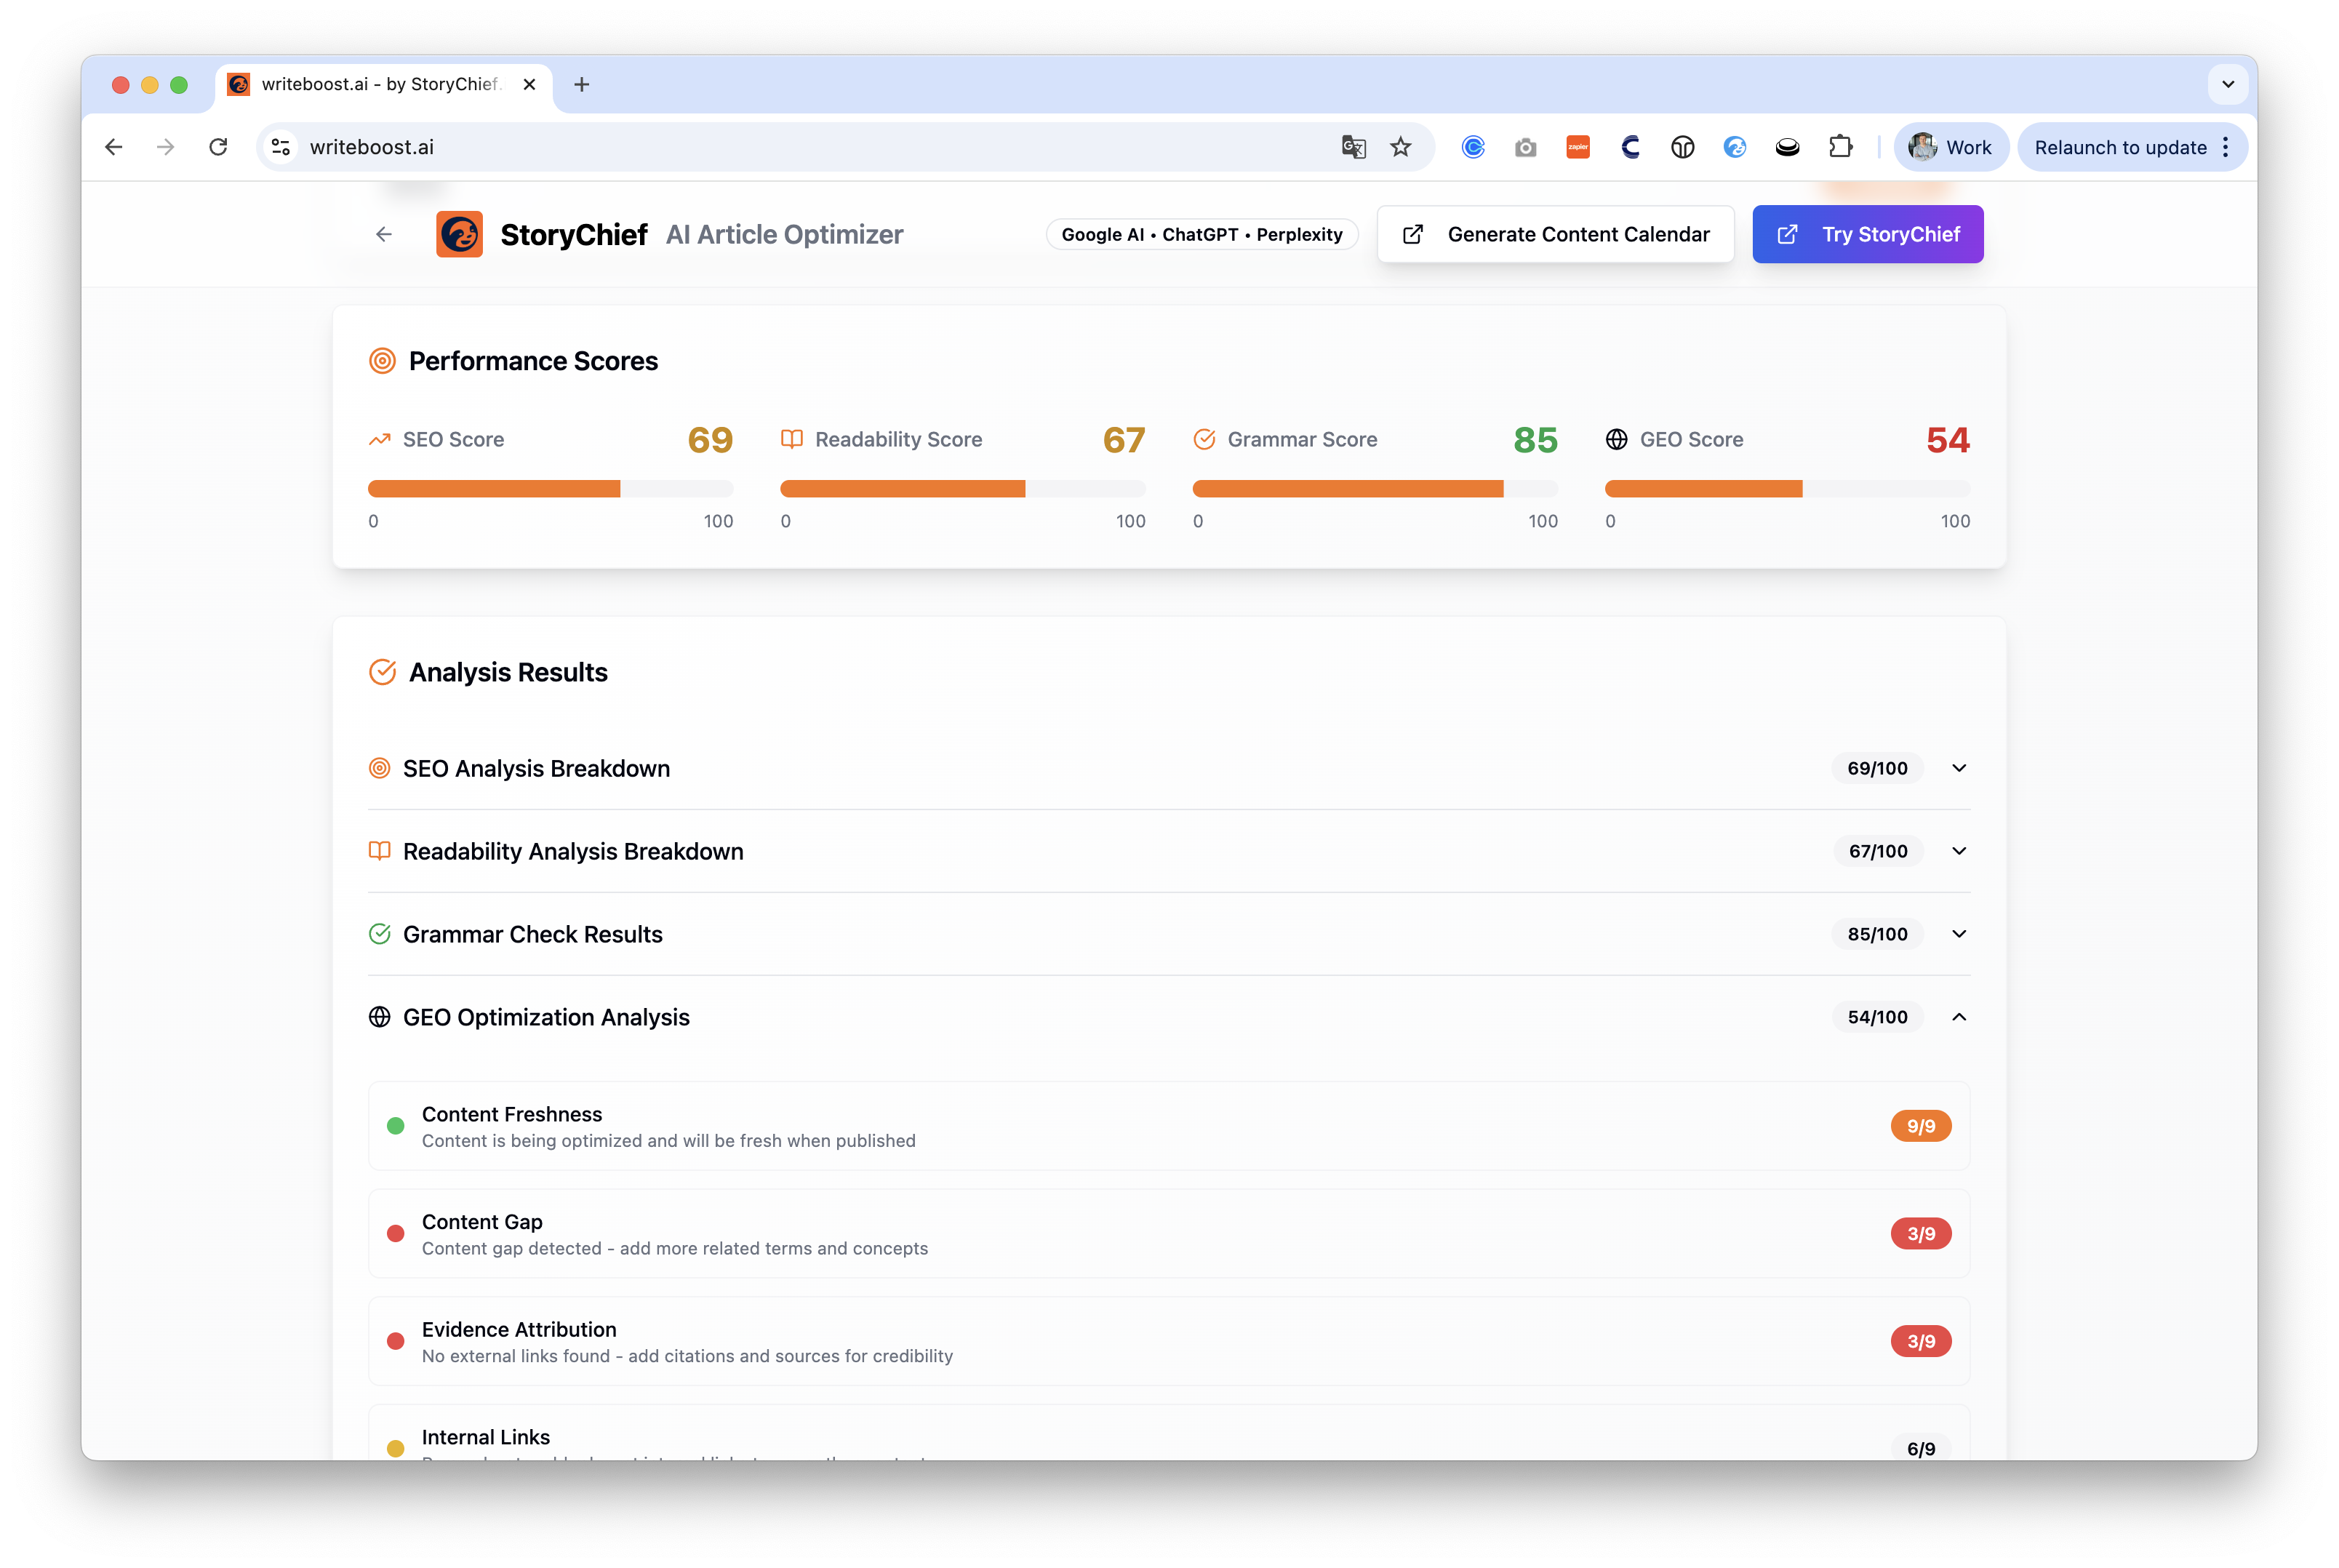This screenshot has height=1568, width=2339.
Task: Reload the page with refresh icon
Action: click(218, 147)
